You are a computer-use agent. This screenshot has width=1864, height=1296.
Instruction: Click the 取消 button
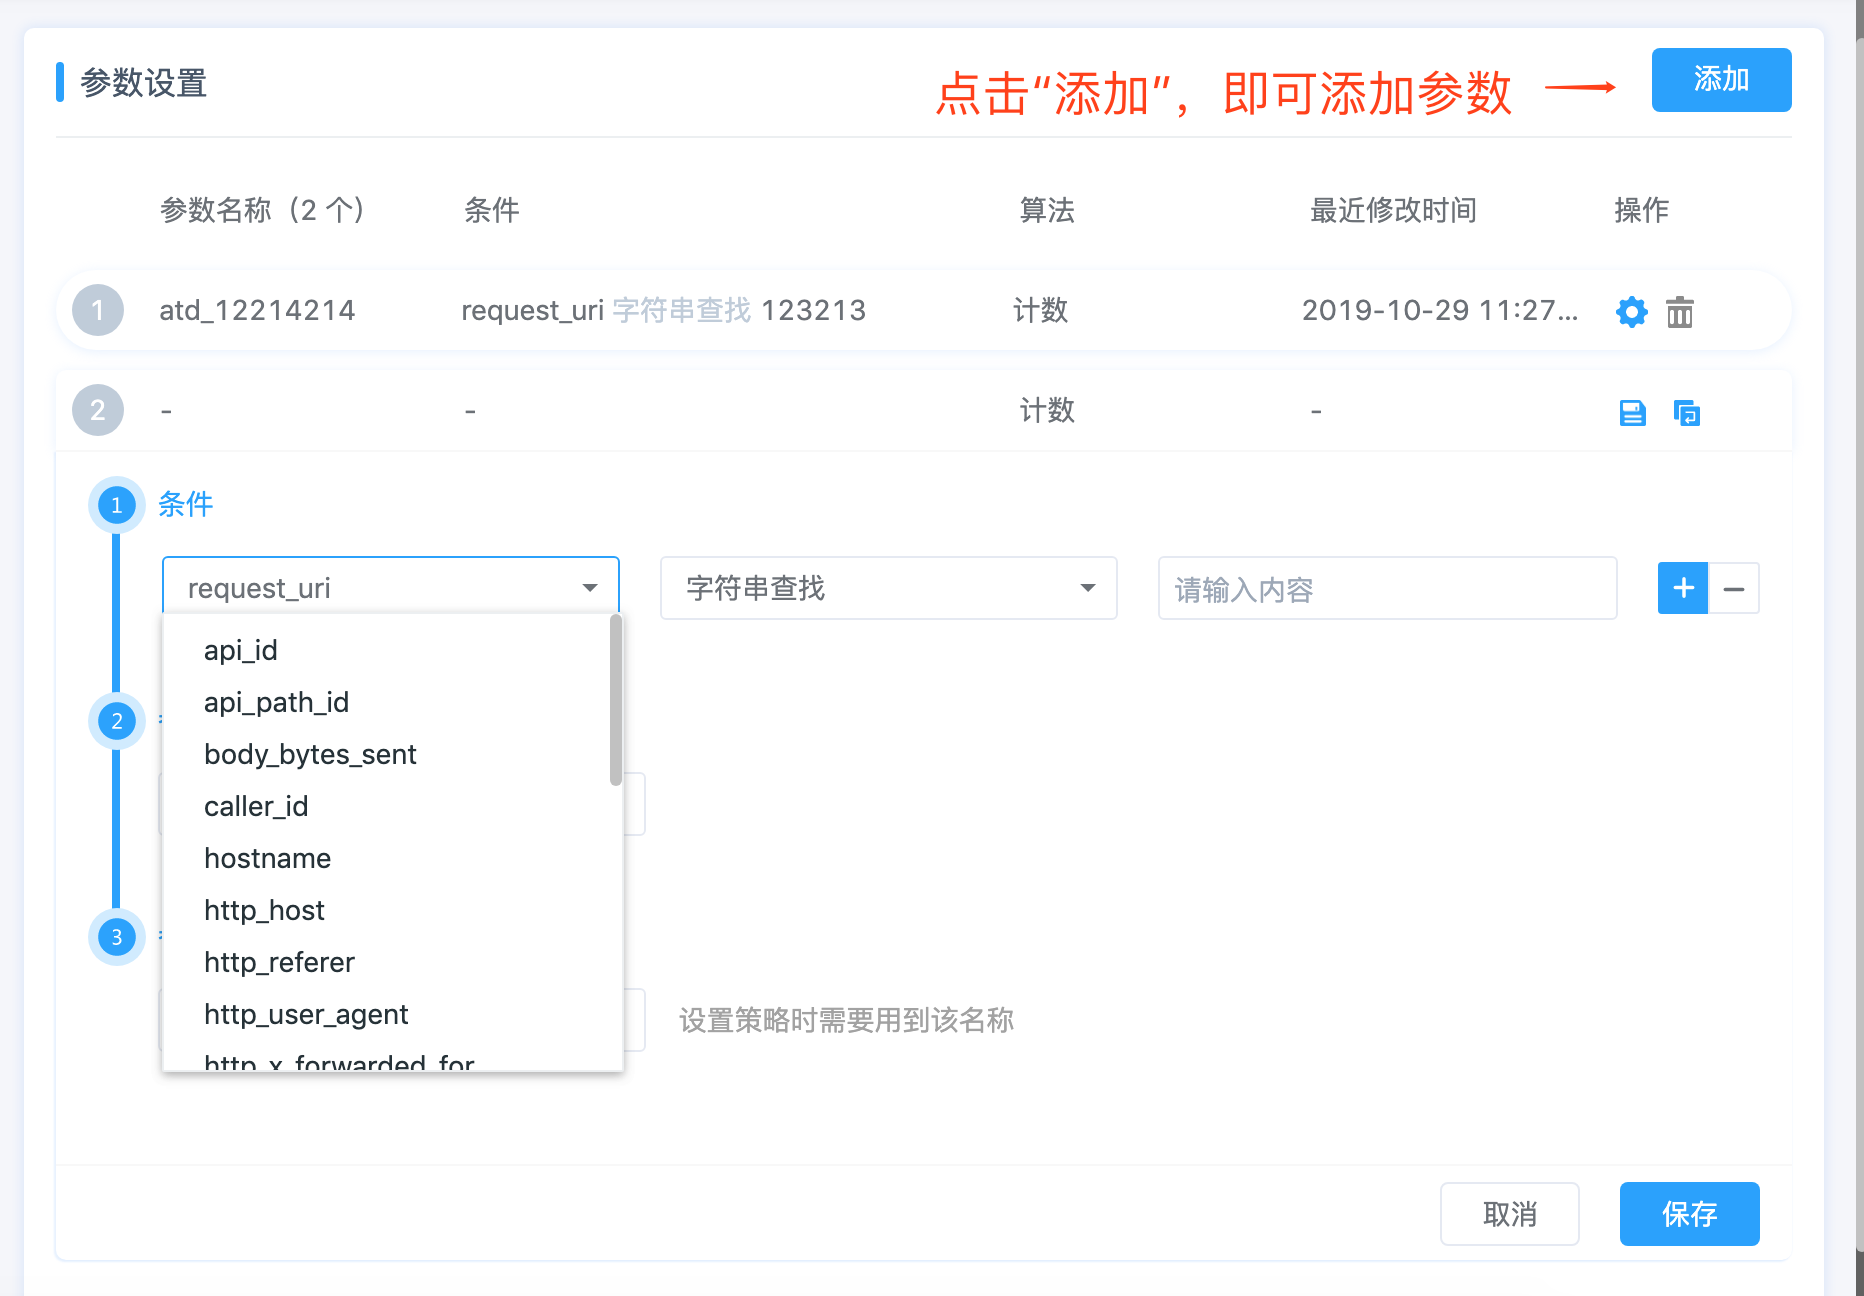point(1510,1214)
